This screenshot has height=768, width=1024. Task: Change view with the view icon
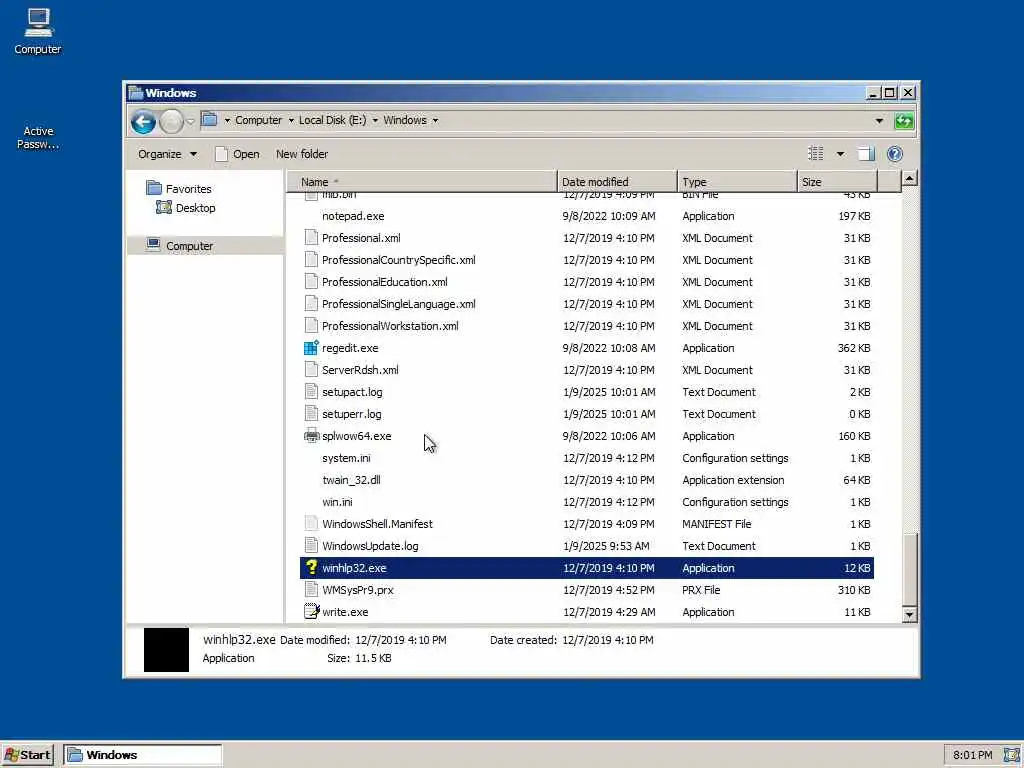(x=816, y=153)
